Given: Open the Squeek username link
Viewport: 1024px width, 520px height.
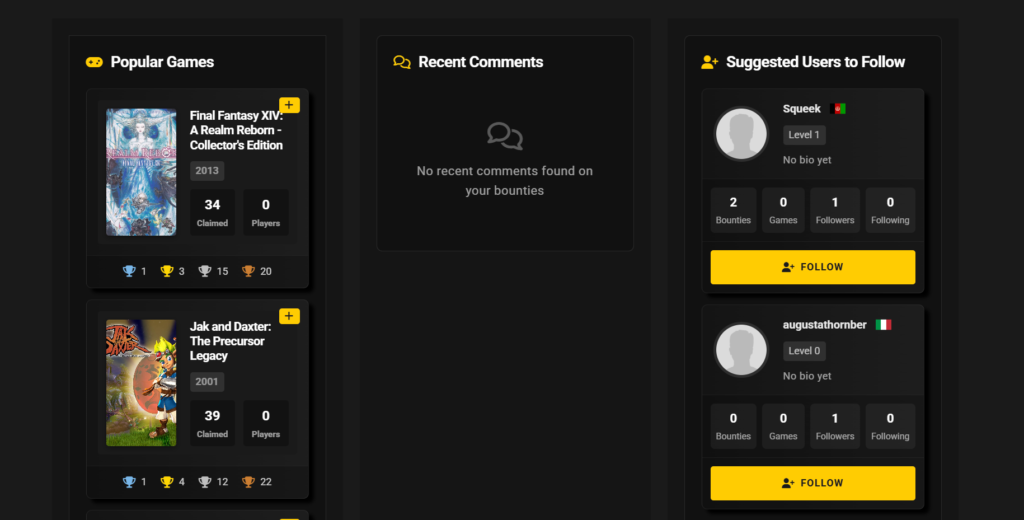Looking at the screenshot, I should 802,109.
